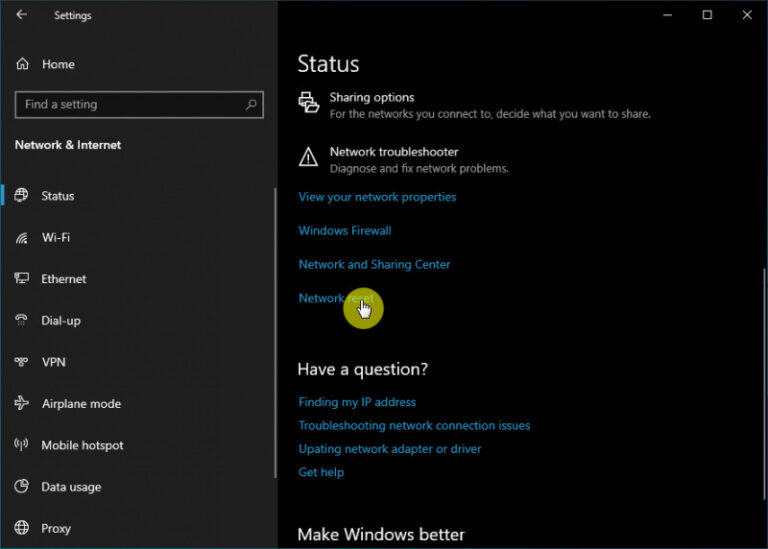
Task: Click the Ethernet monitor icon
Action: click(22, 279)
